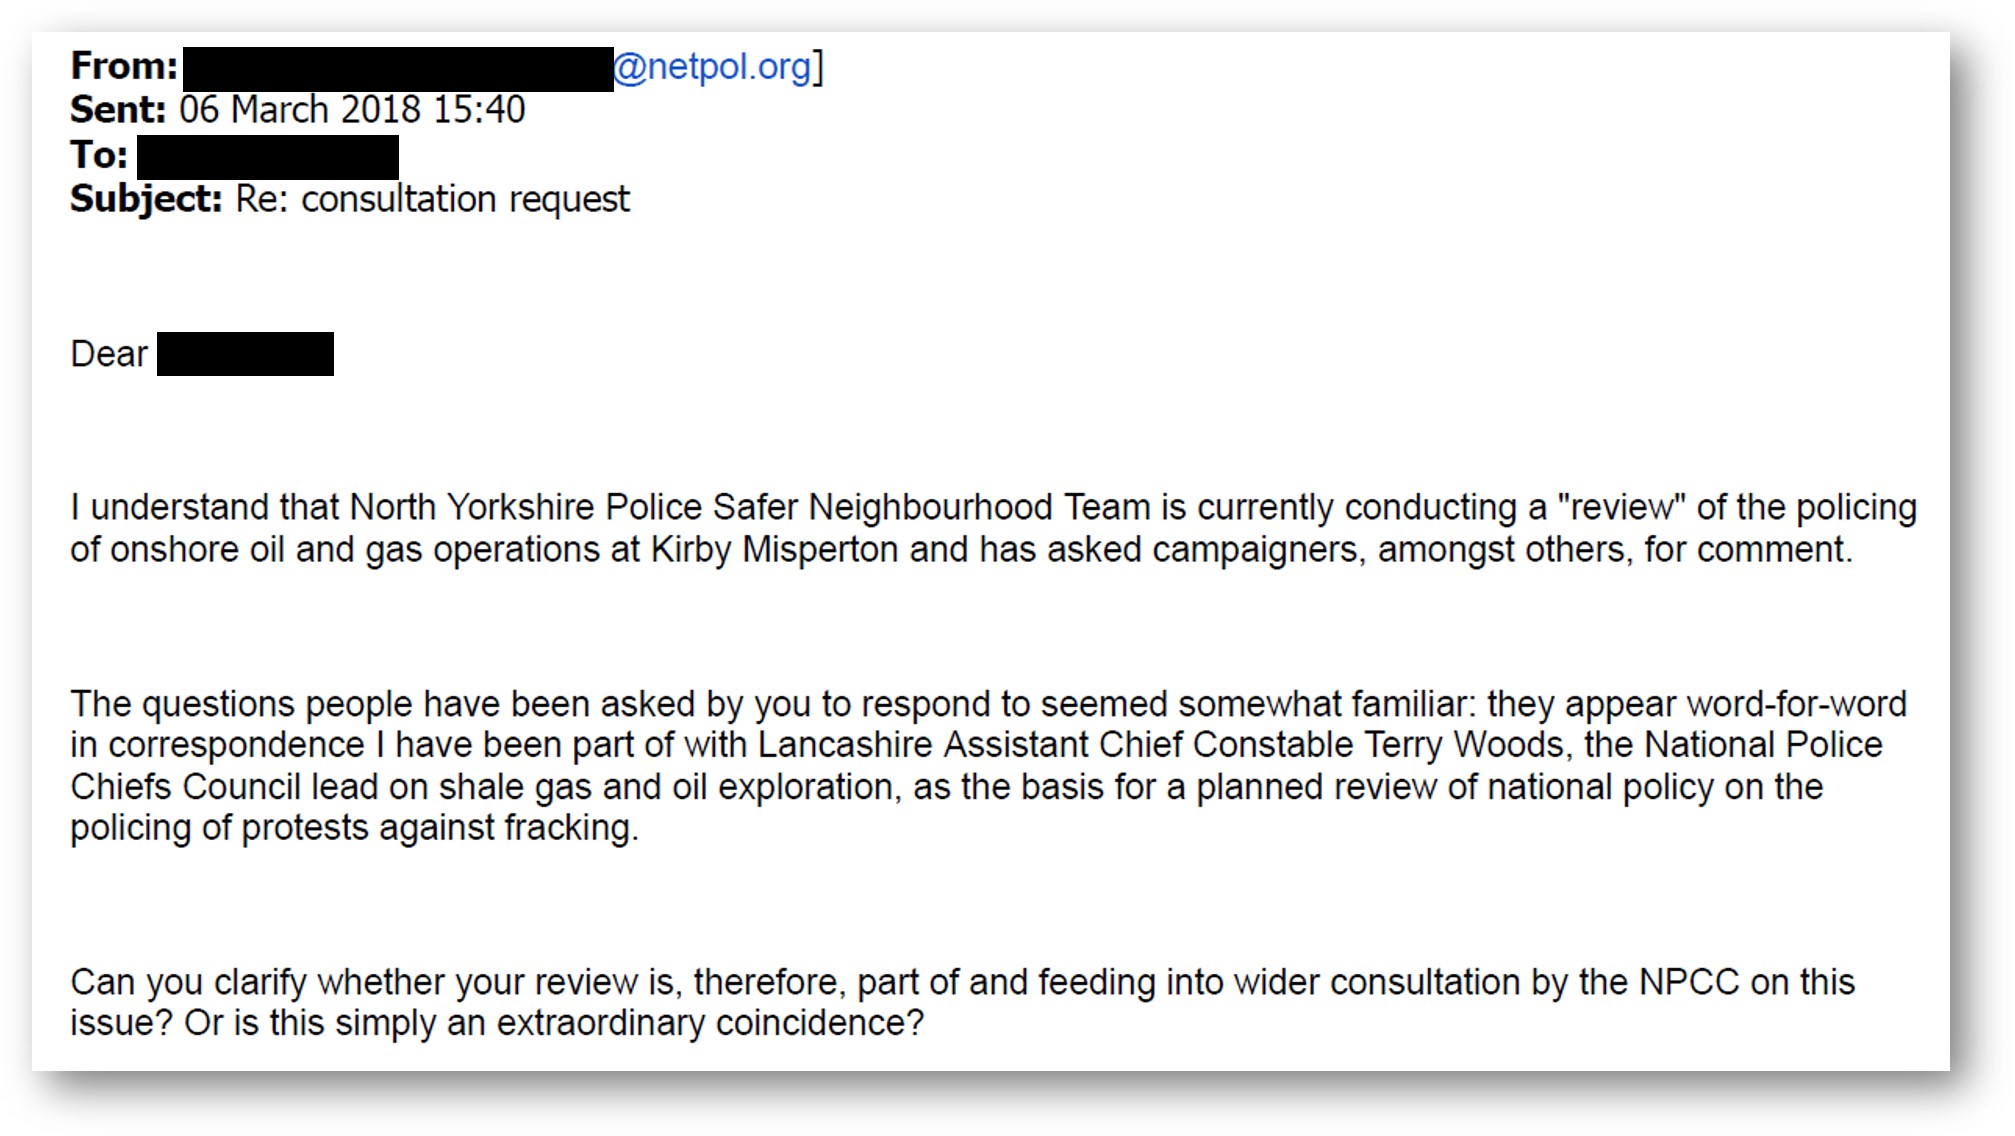Click the word fracking
The height and width of the screenshot is (1136, 2015).
(x=571, y=828)
